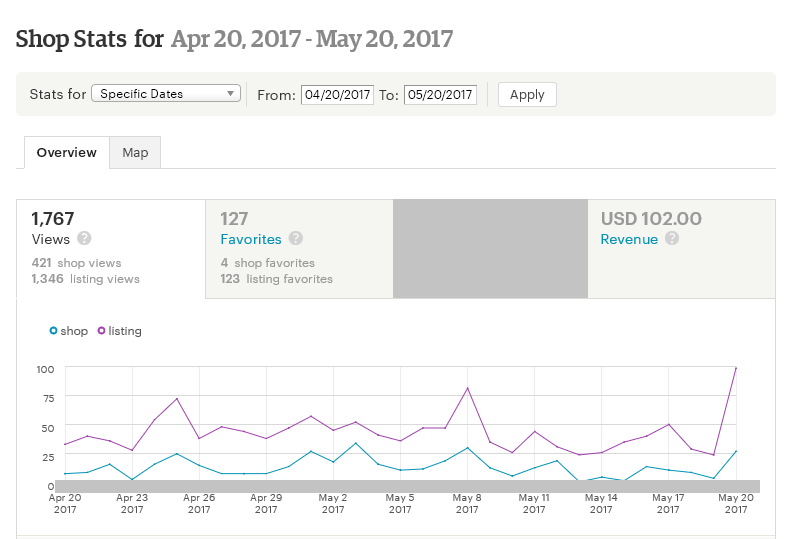Click the listing peak point on May 8

[x=467, y=388]
